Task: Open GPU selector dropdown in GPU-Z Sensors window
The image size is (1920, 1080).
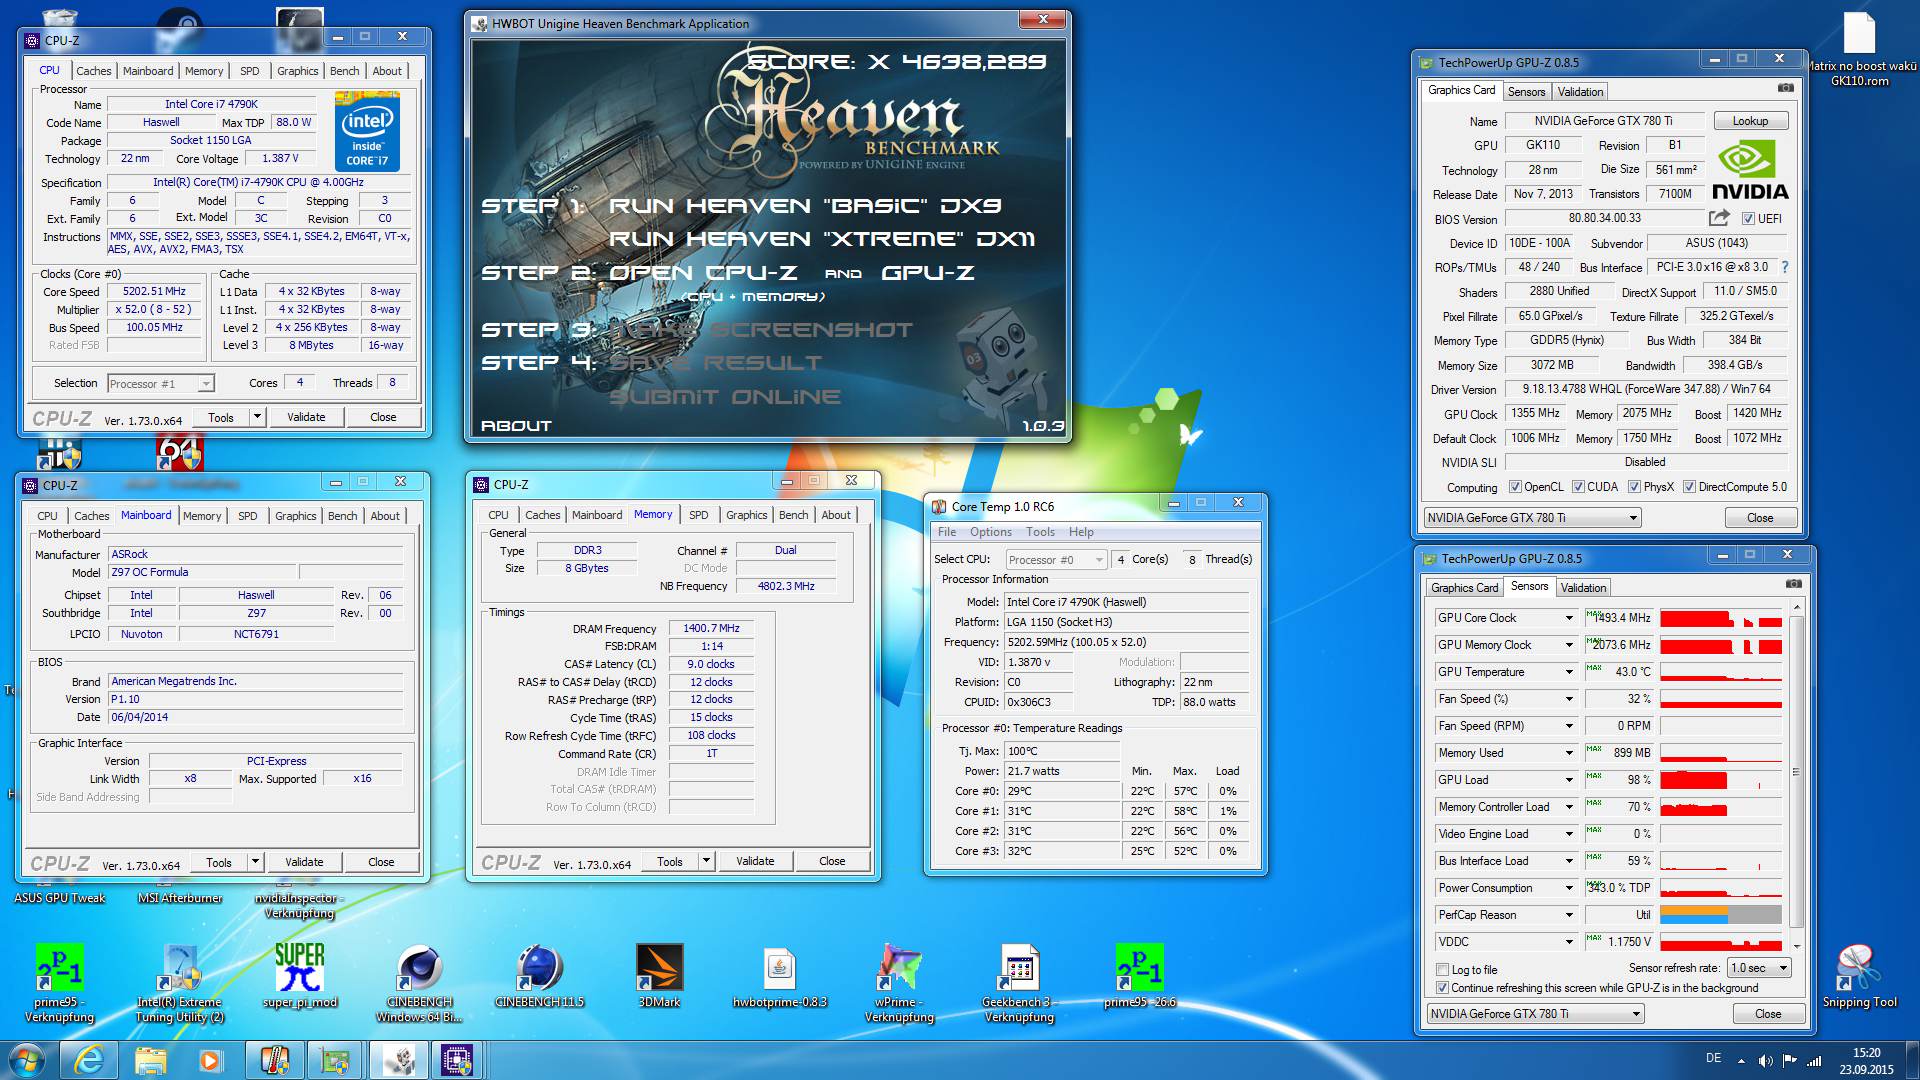Action: (x=1535, y=1014)
